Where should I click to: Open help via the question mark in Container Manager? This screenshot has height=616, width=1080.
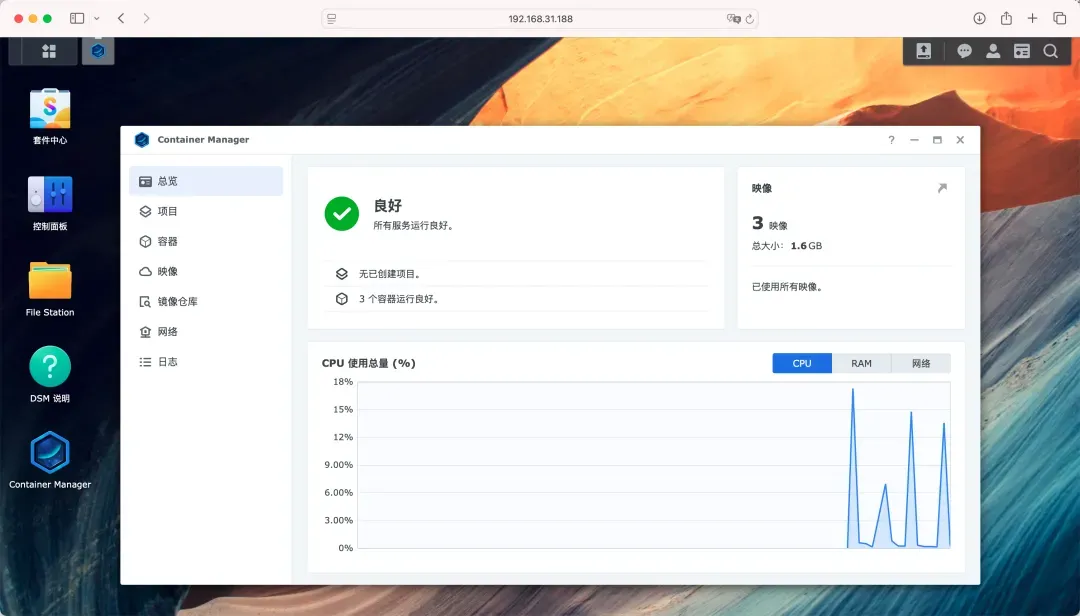click(891, 140)
